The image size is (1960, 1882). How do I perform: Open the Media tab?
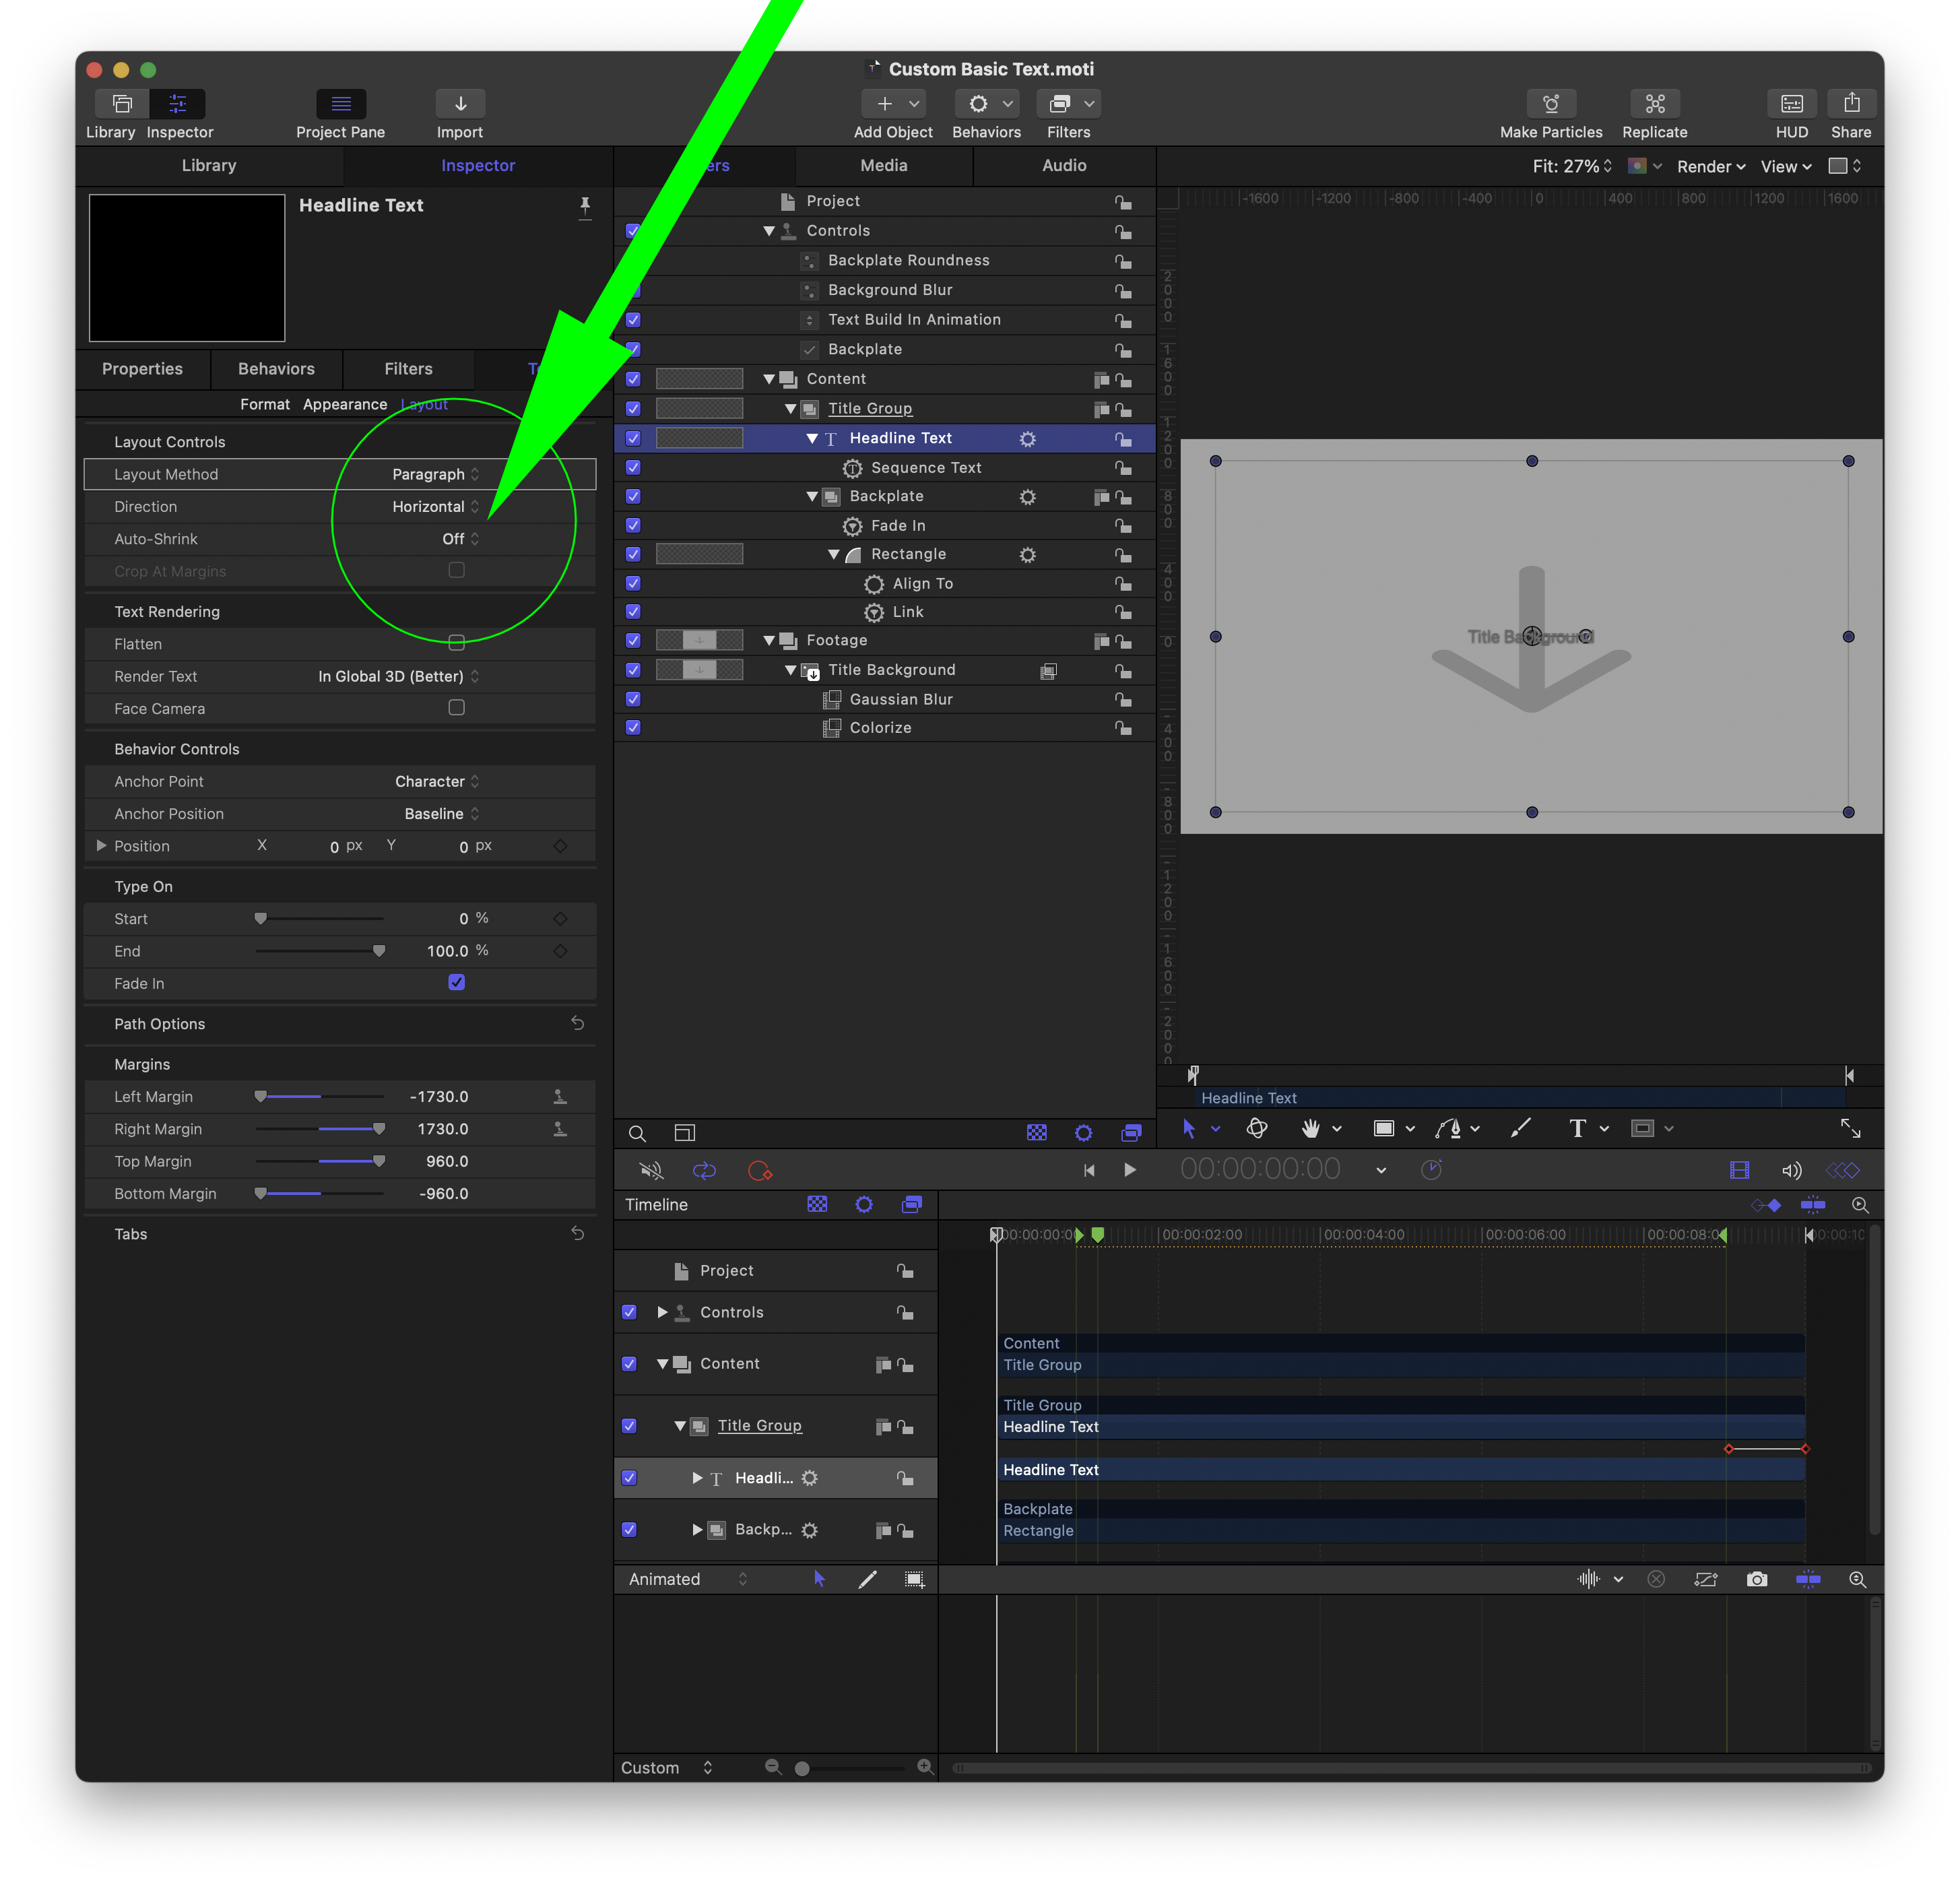883,165
